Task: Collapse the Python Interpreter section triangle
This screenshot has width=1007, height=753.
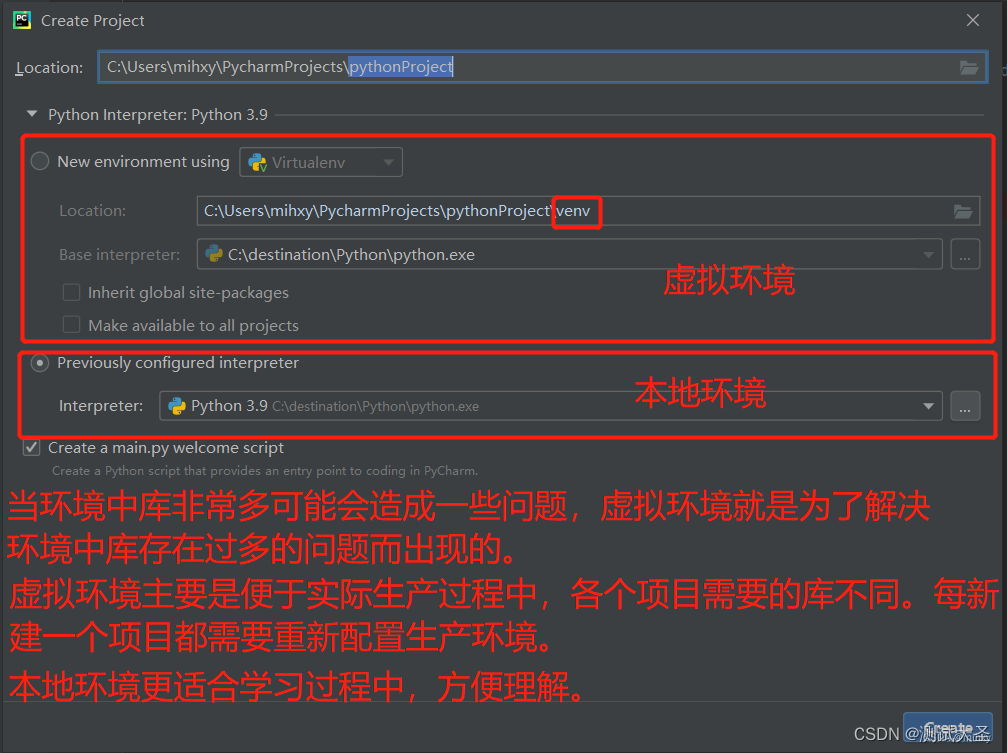Action: (x=31, y=114)
